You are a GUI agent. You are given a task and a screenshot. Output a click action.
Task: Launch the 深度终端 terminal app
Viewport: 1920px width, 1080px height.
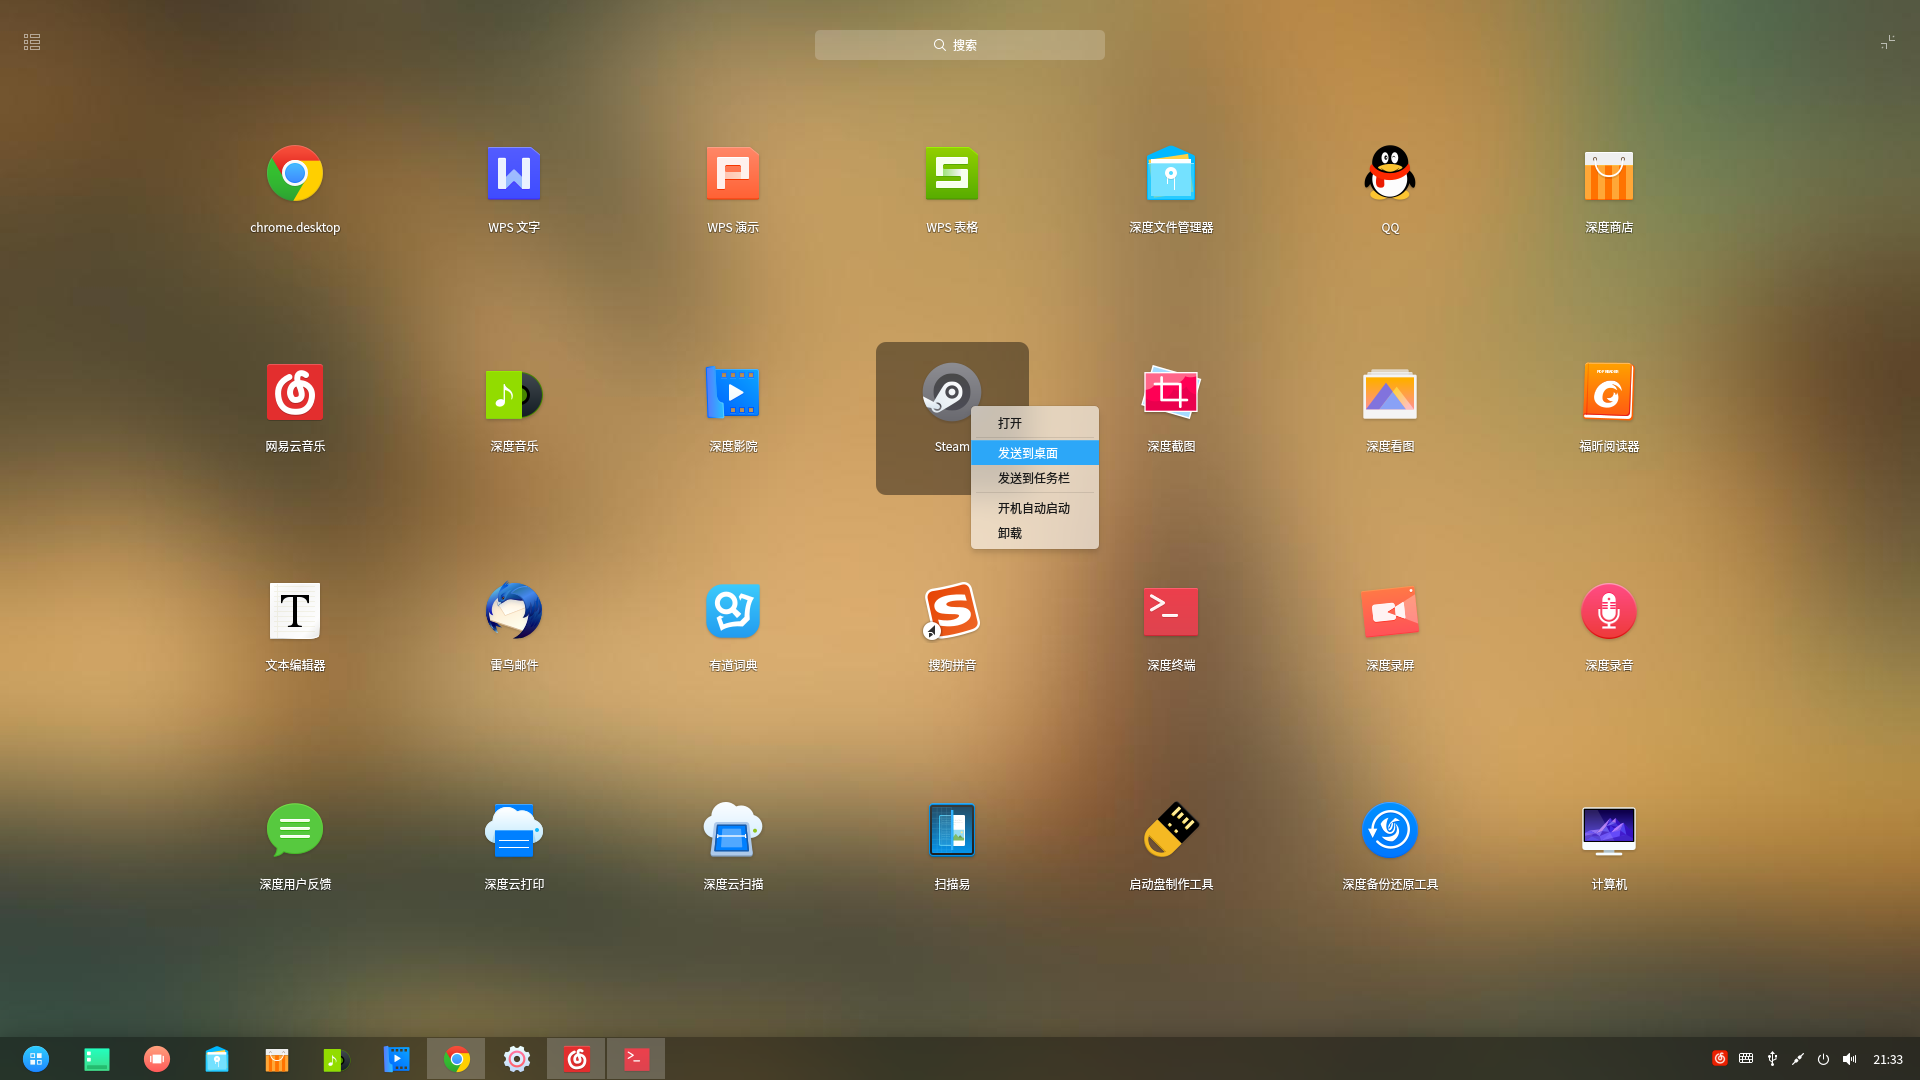1171,612
